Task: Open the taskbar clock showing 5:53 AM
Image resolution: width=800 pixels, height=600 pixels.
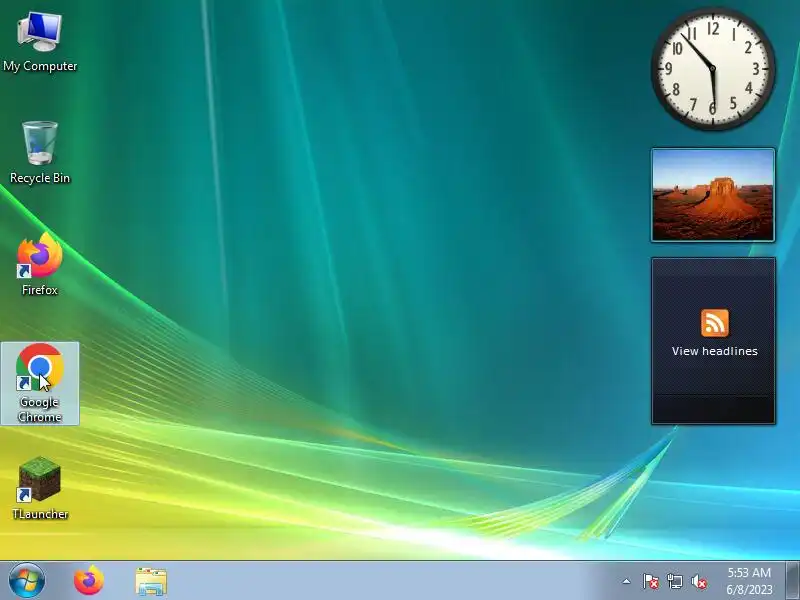Action: [749, 581]
